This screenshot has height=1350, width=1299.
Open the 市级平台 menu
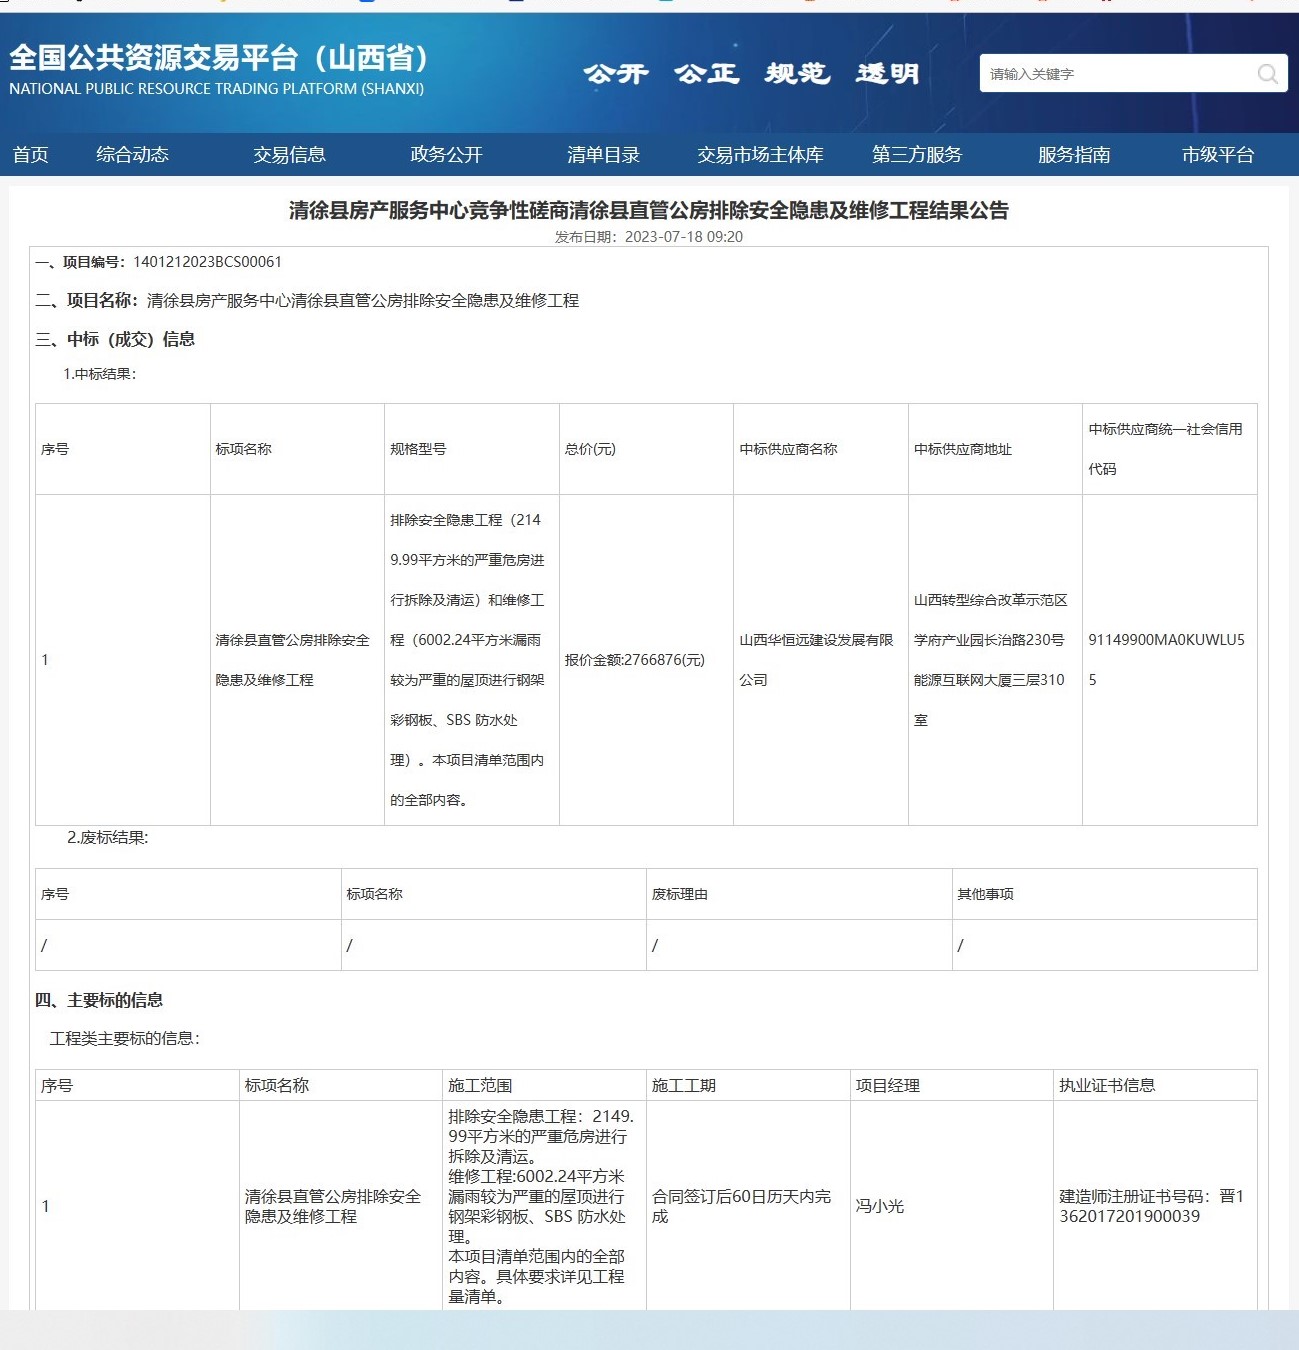(1217, 155)
